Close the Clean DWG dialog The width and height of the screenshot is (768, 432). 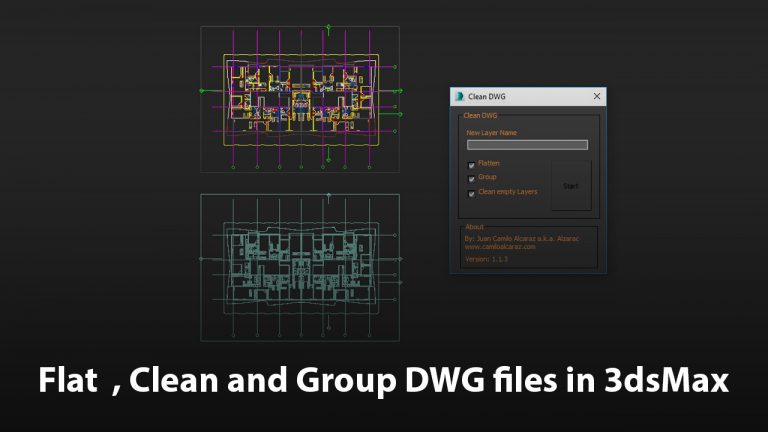(x=597, y=97)
